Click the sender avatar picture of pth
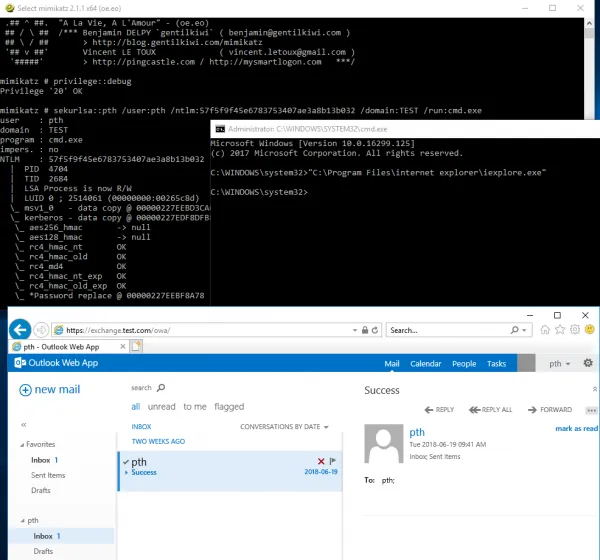Viewport: 600px width, 560px height. [383, 444]
